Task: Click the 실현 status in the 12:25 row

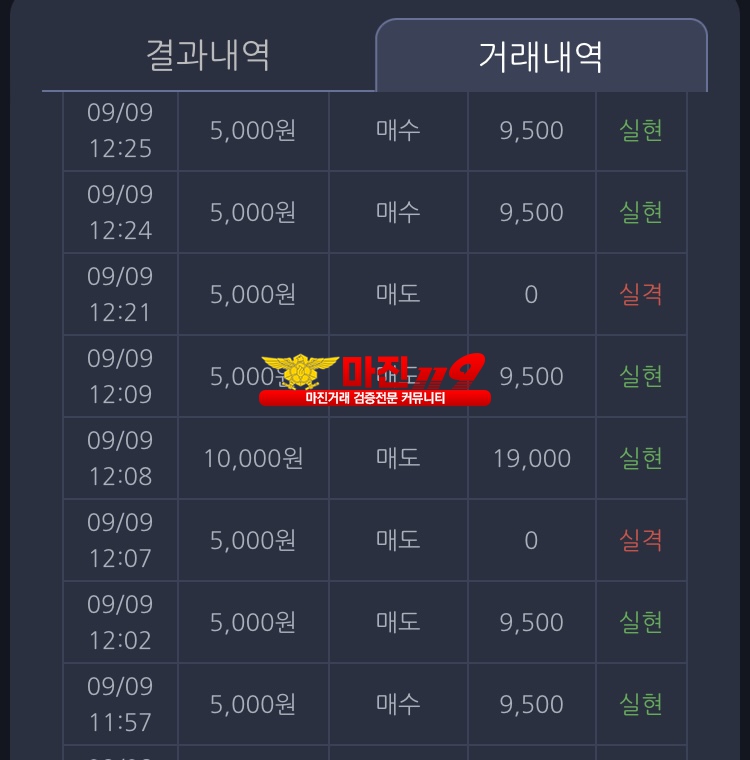Action: click(641, 130)
